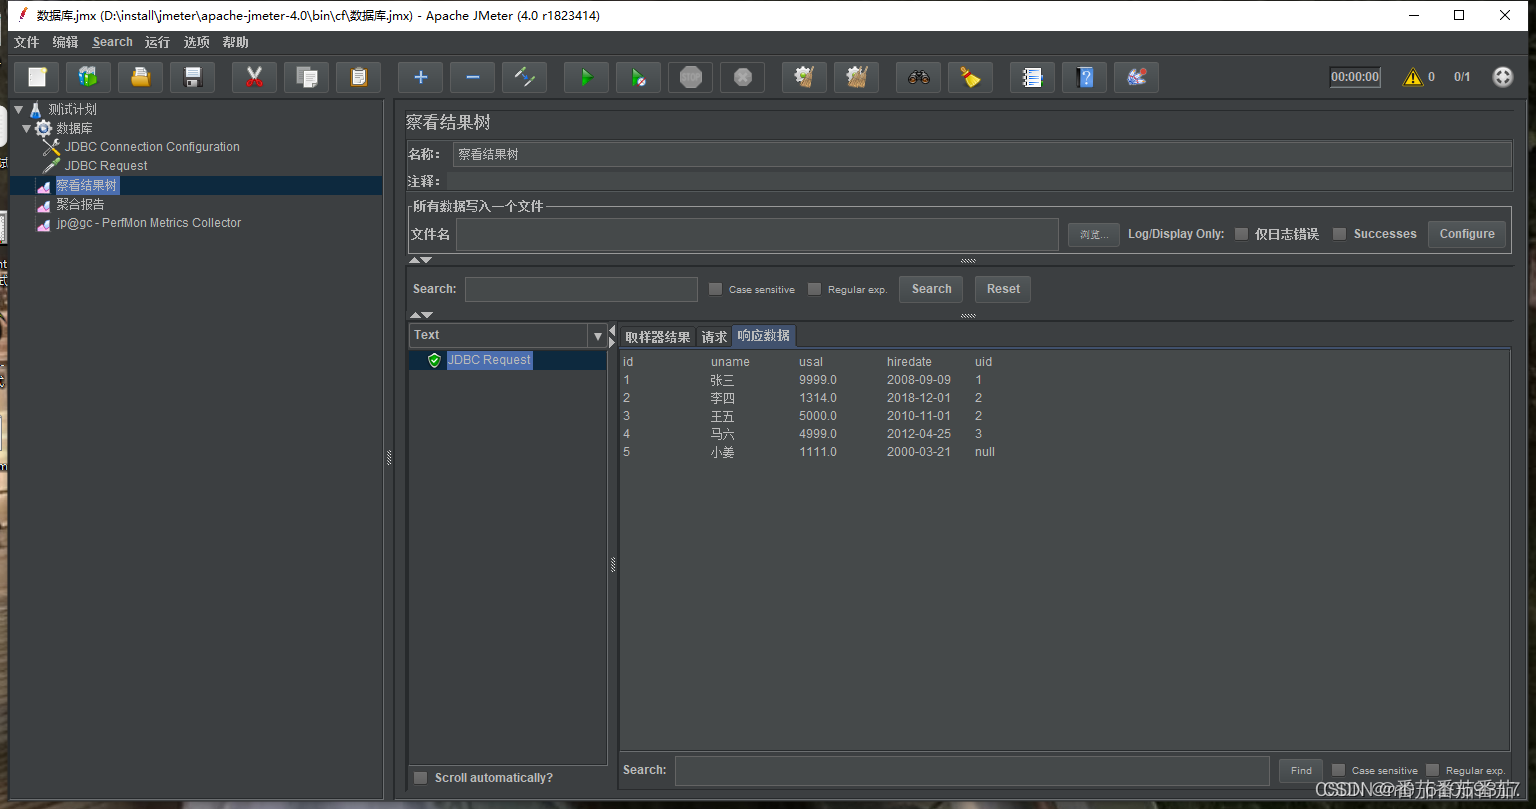Screen dimensions: 1536x809
Task: Click the yellow warning log icon
Action: click(x=1412, y=77)
